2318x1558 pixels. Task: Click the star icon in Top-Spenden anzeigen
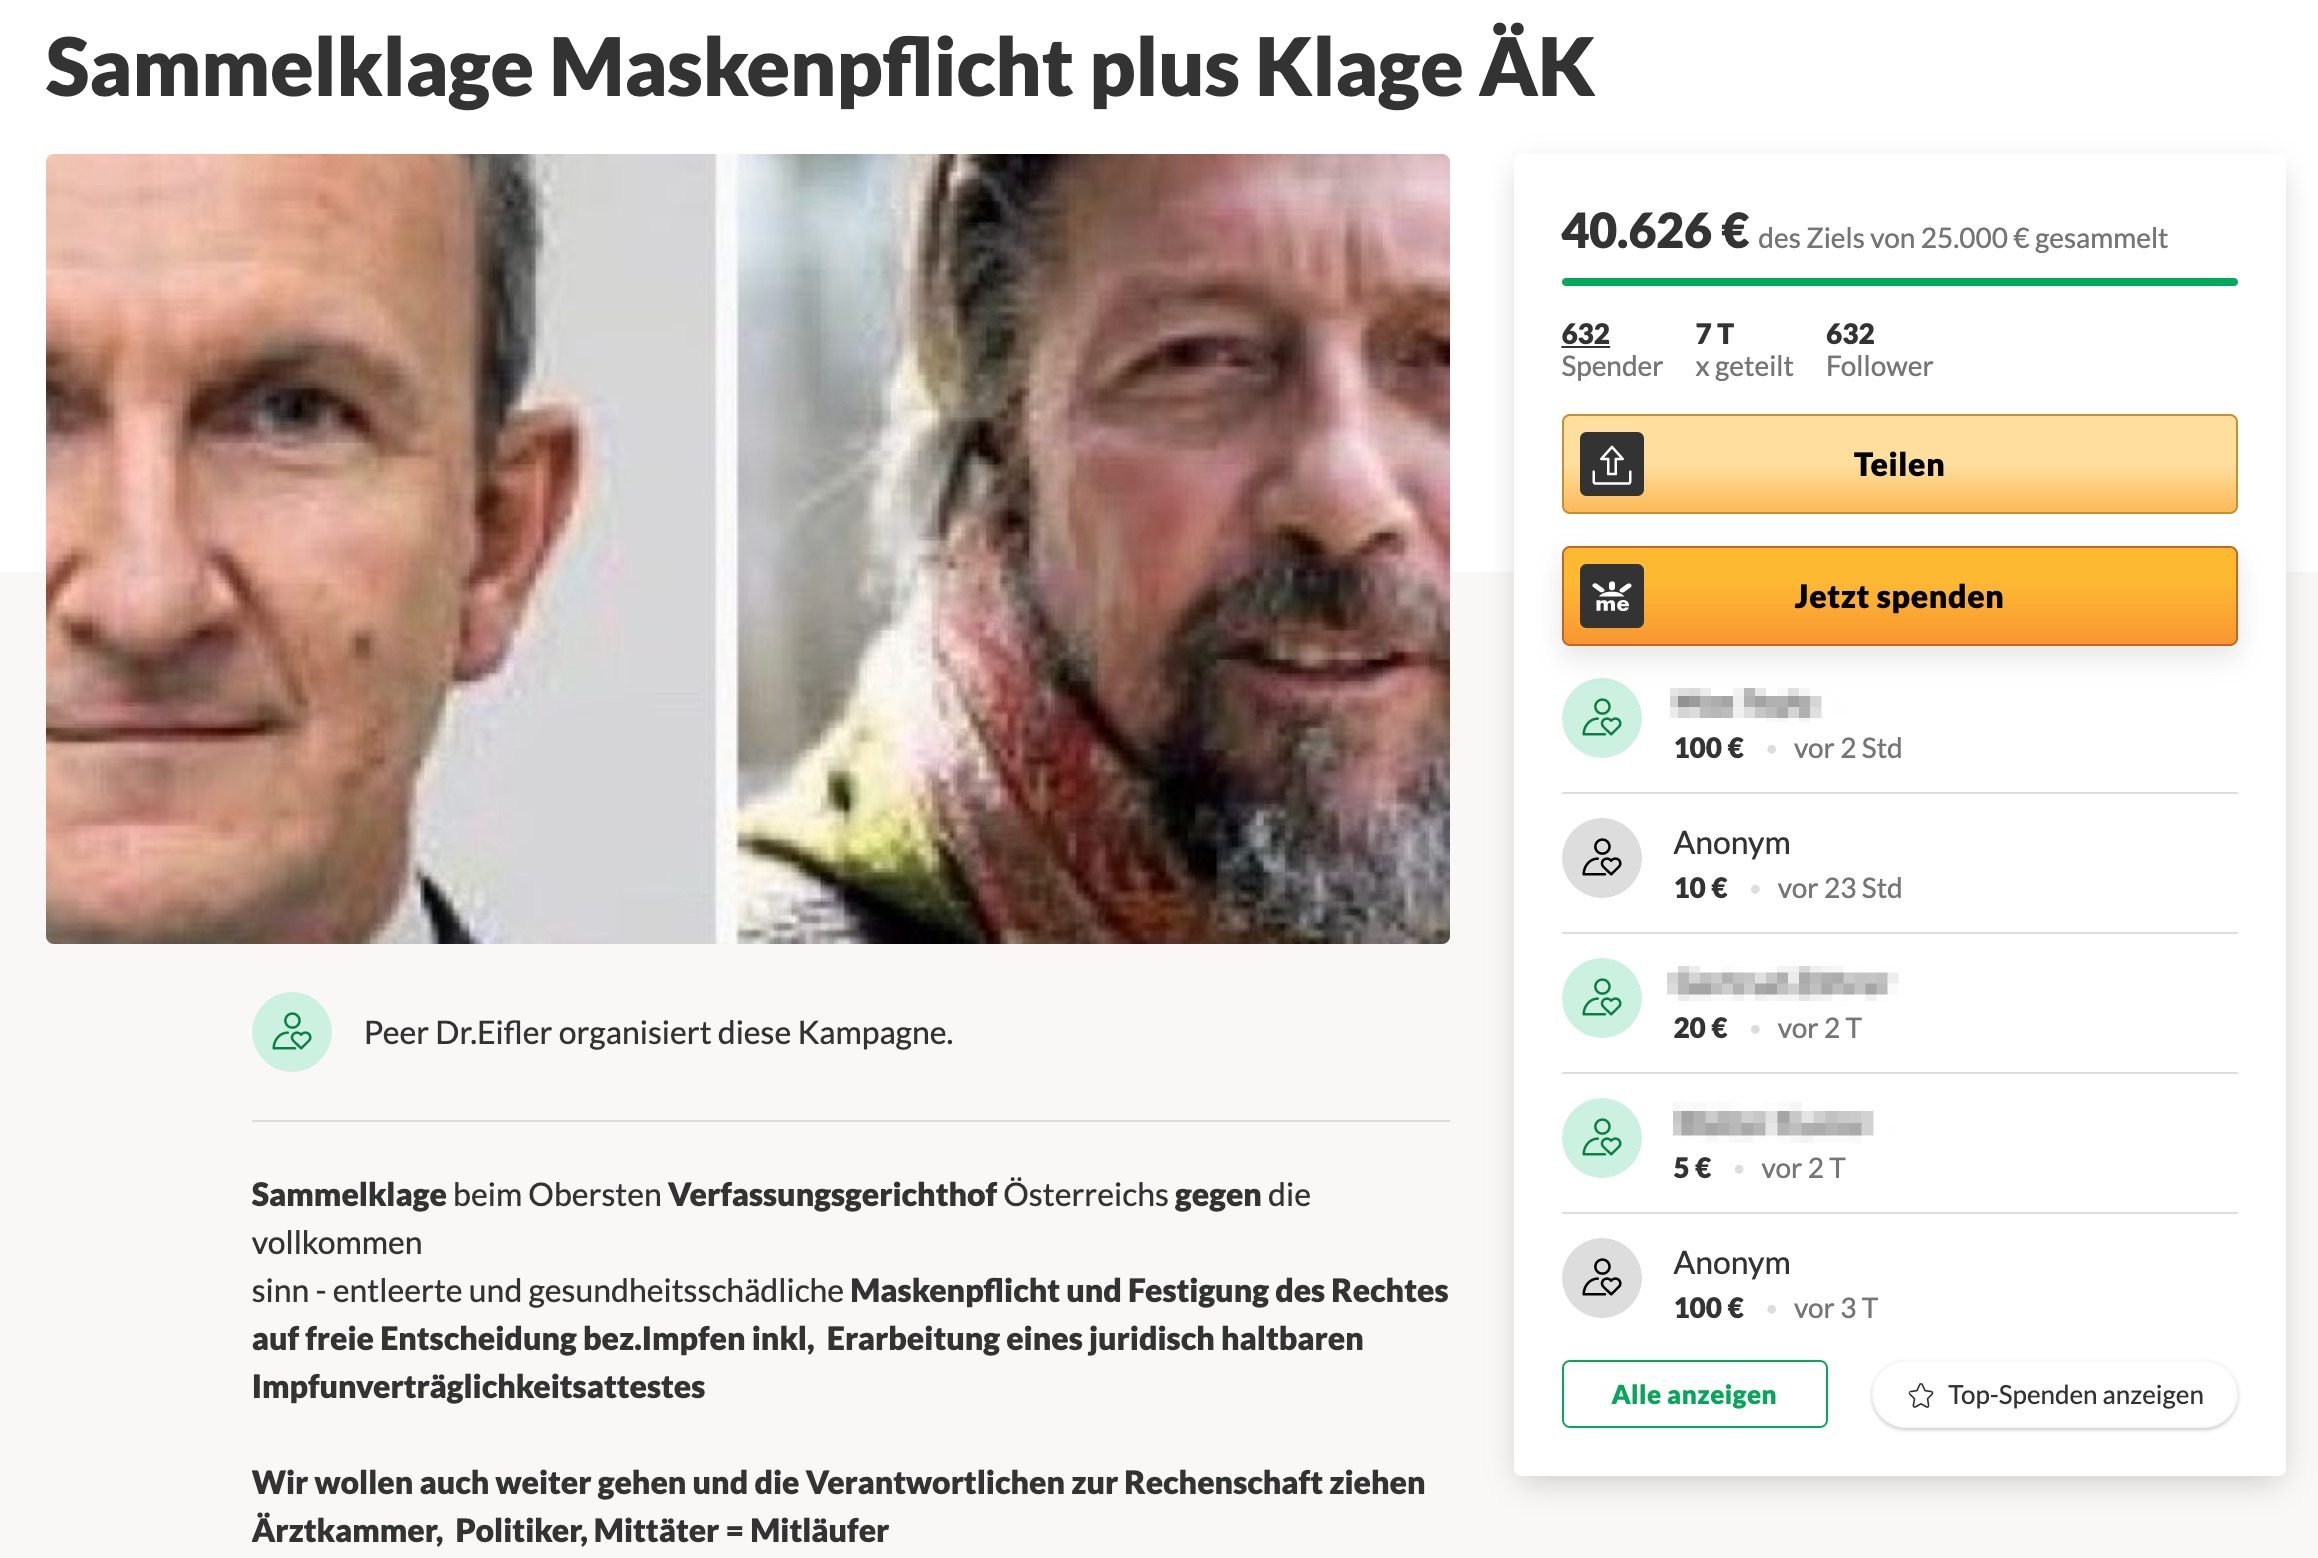(x=1920, y=1395)
